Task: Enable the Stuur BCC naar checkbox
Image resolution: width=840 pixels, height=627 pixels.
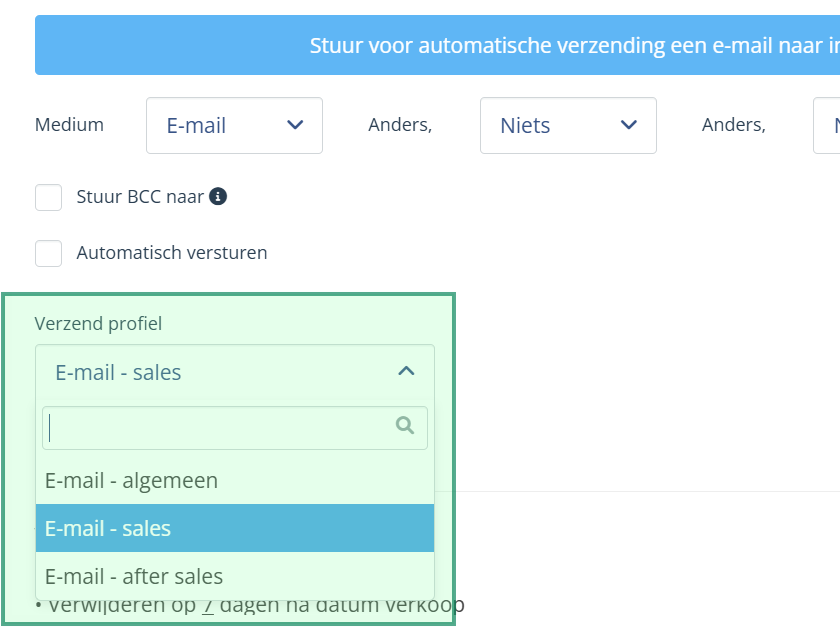Action: pyautogui.click(x=49, y=197)
